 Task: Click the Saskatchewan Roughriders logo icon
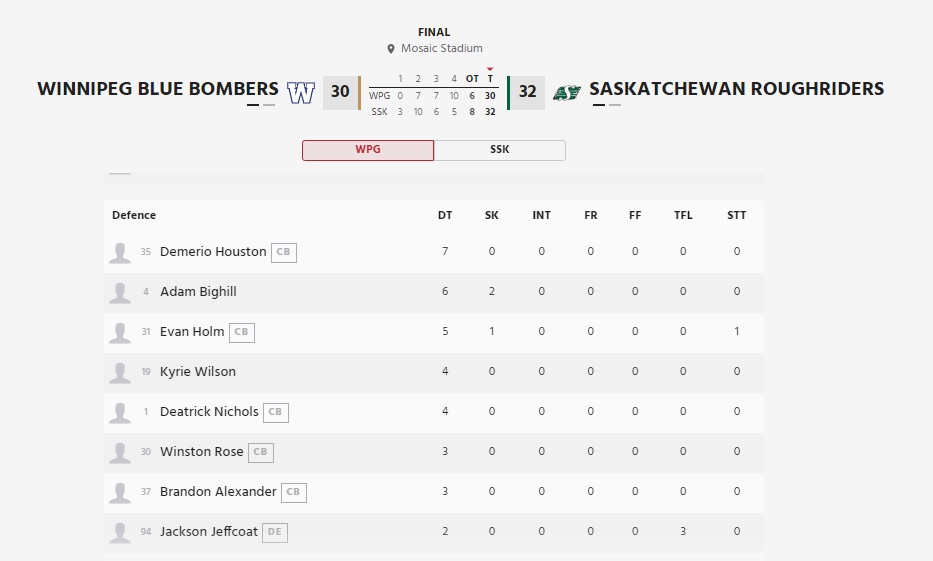(567, 92)
